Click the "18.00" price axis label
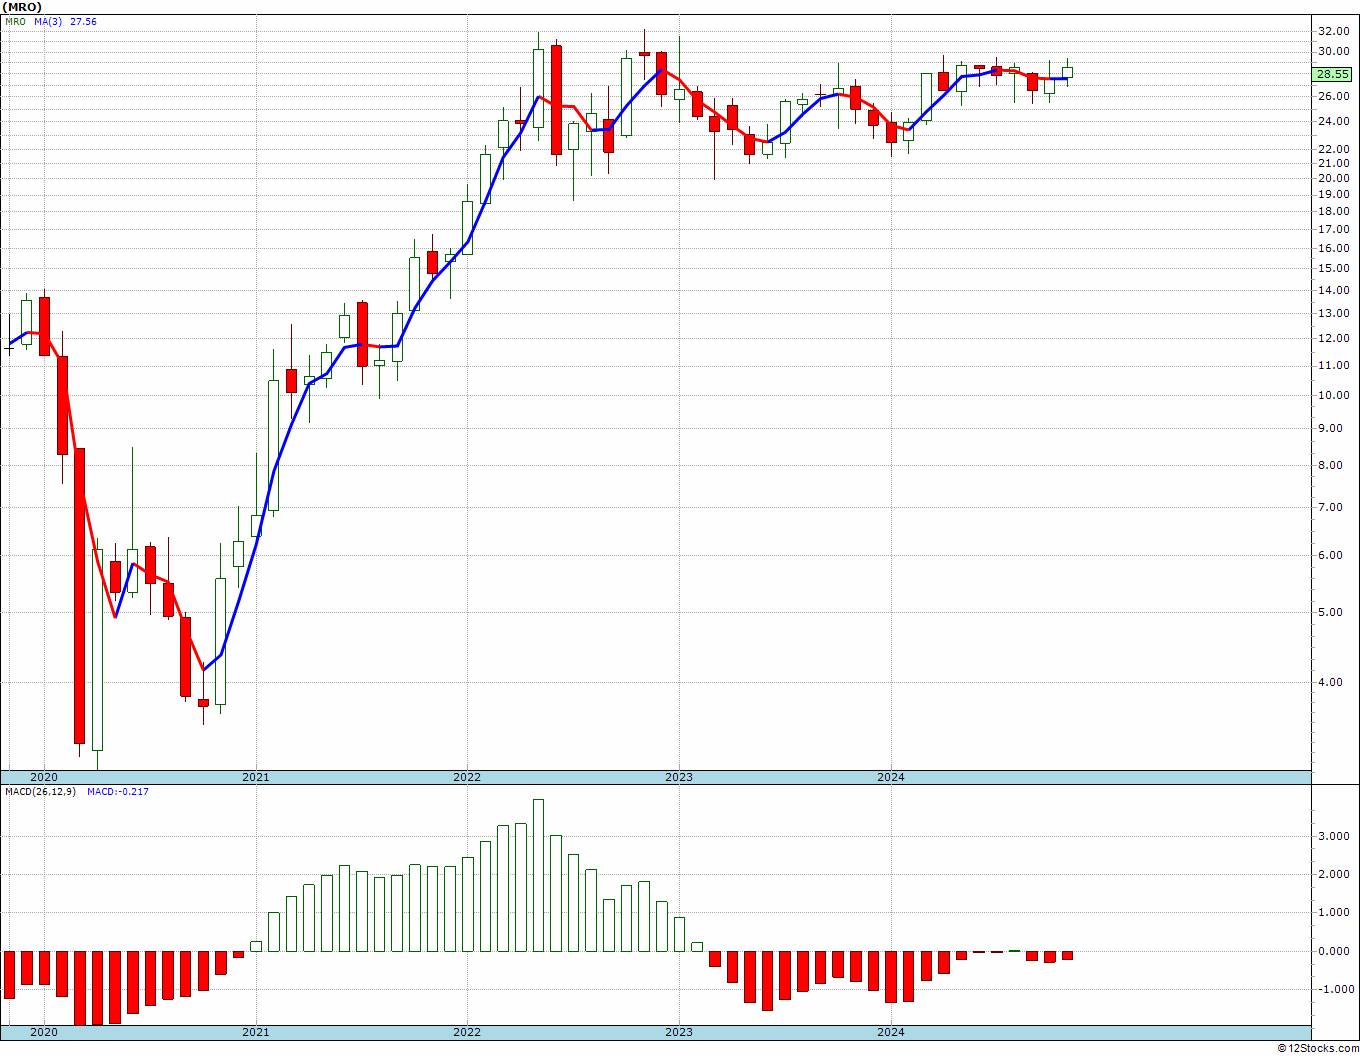 [1332, 212]
